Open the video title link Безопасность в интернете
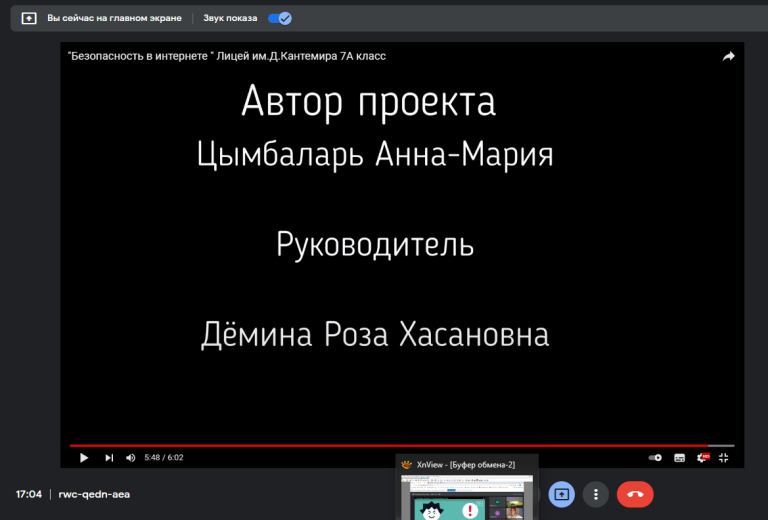Image resolution: width=768 pixels, height=520 pixels. click(227, 56)
